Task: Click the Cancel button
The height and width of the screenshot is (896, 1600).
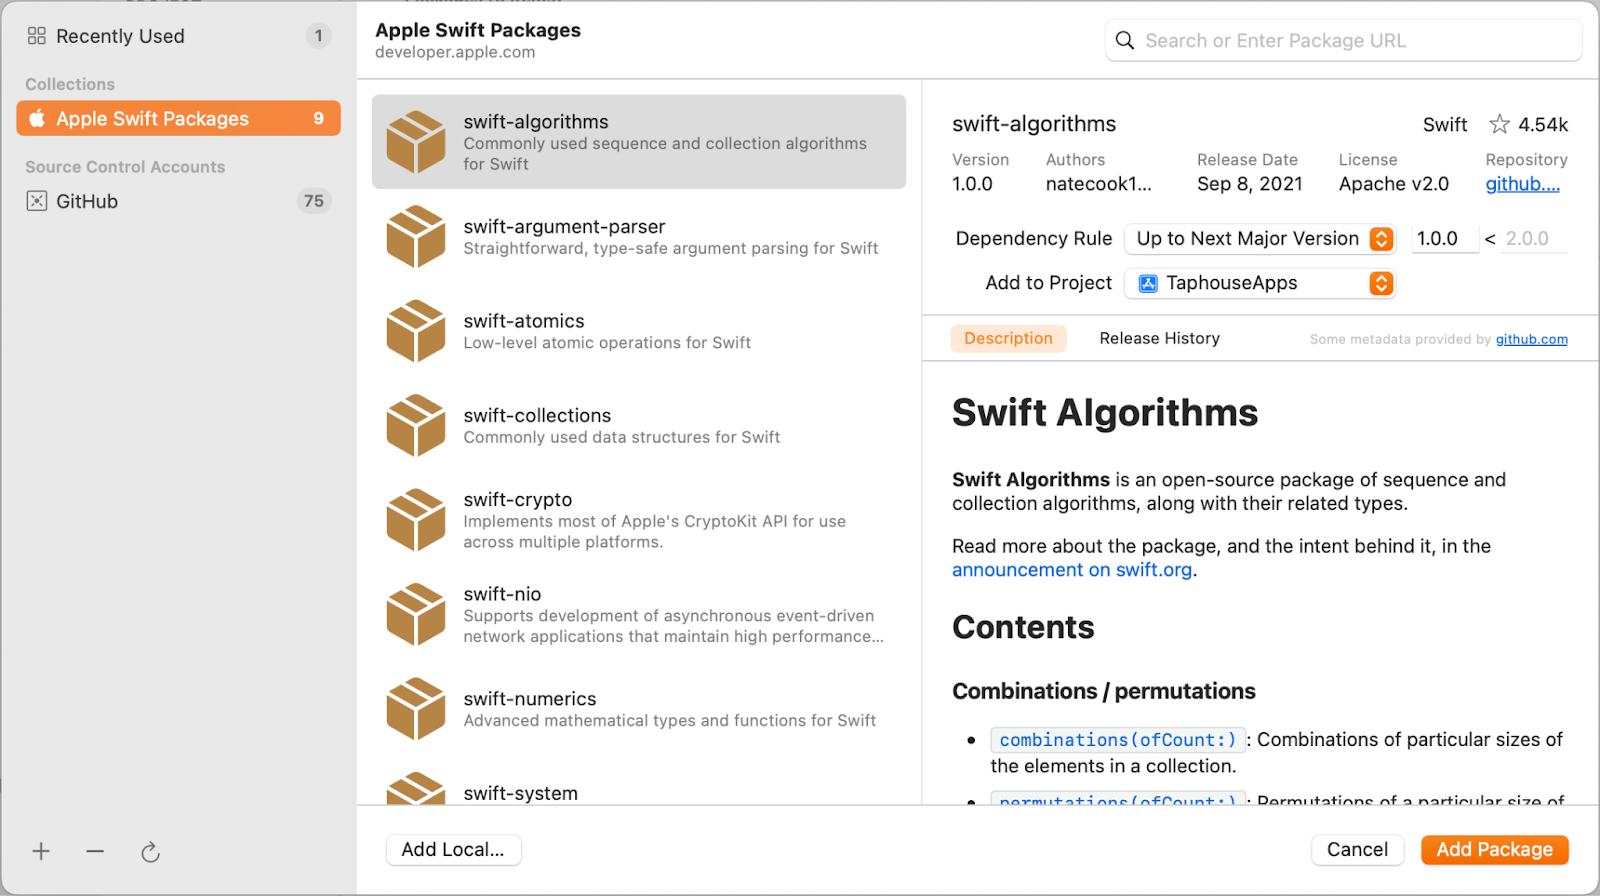Action: 1357,849
